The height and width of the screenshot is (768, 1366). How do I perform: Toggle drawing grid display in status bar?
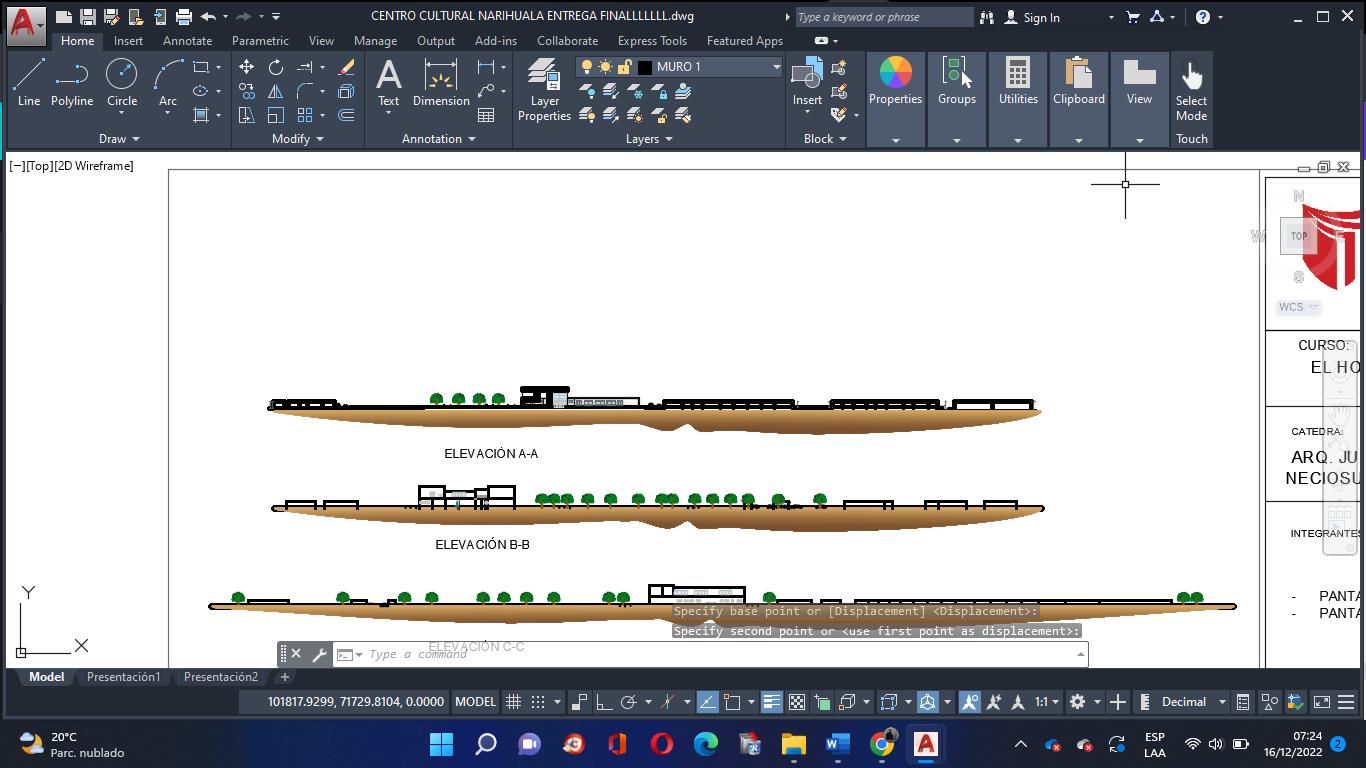513,702
